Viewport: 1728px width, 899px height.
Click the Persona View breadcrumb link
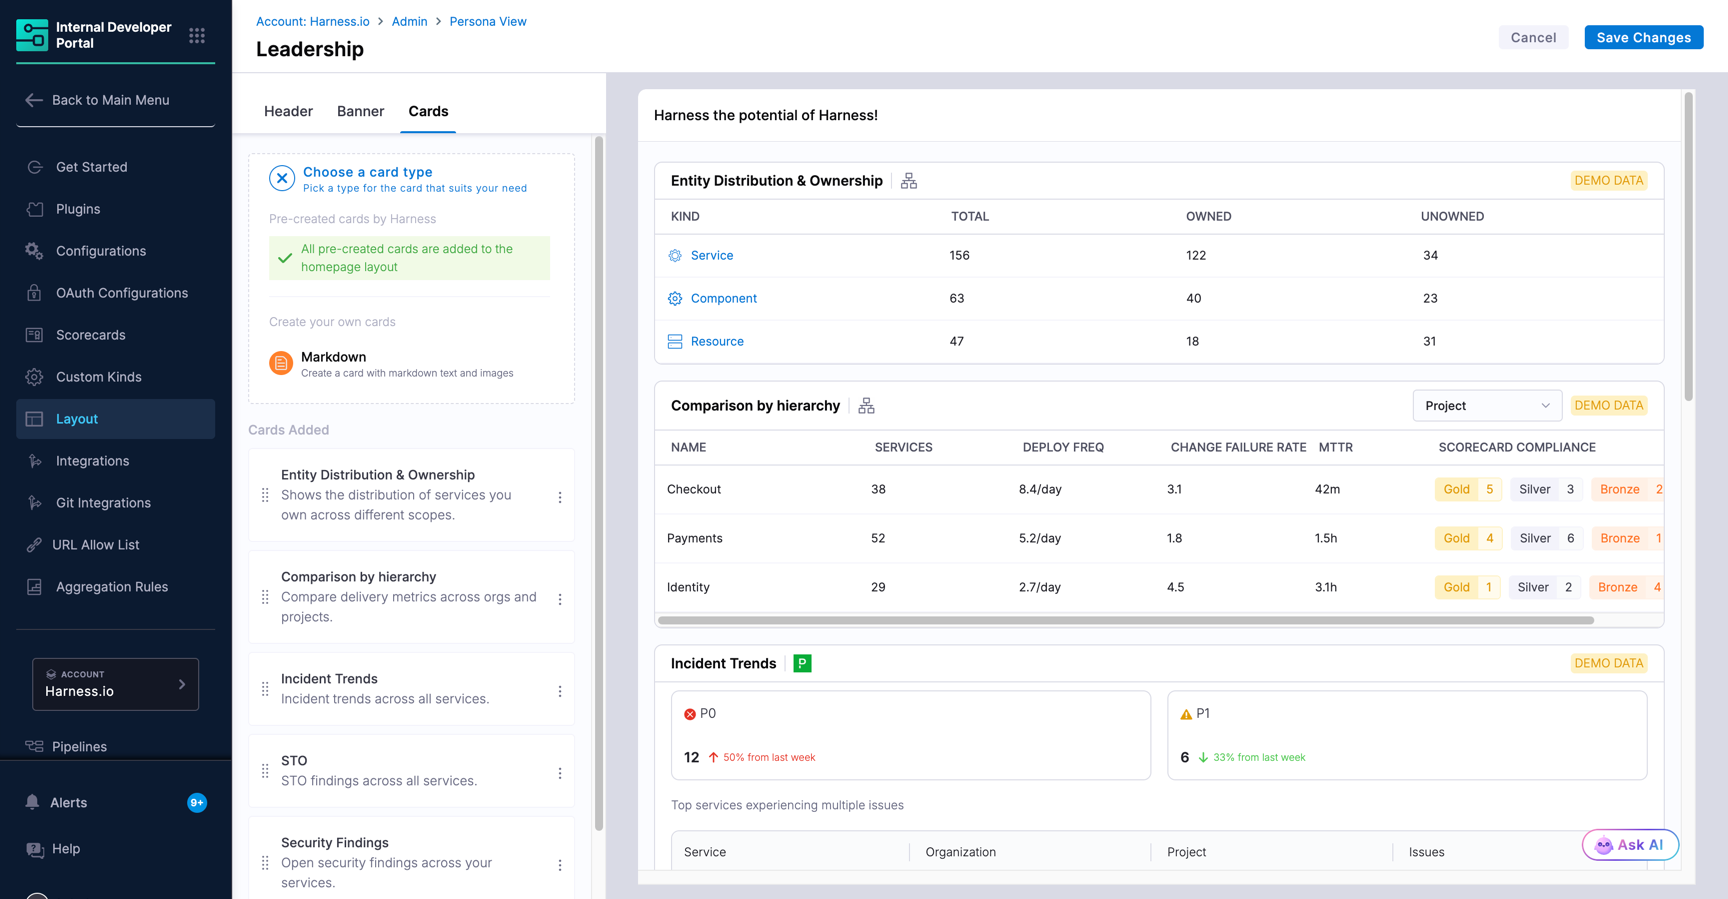488,21
